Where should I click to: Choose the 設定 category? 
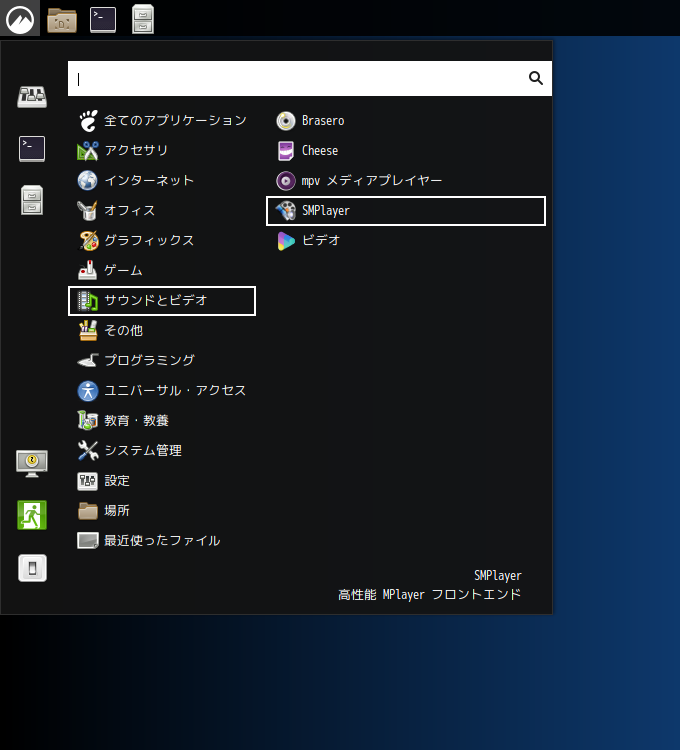(162, 481)
